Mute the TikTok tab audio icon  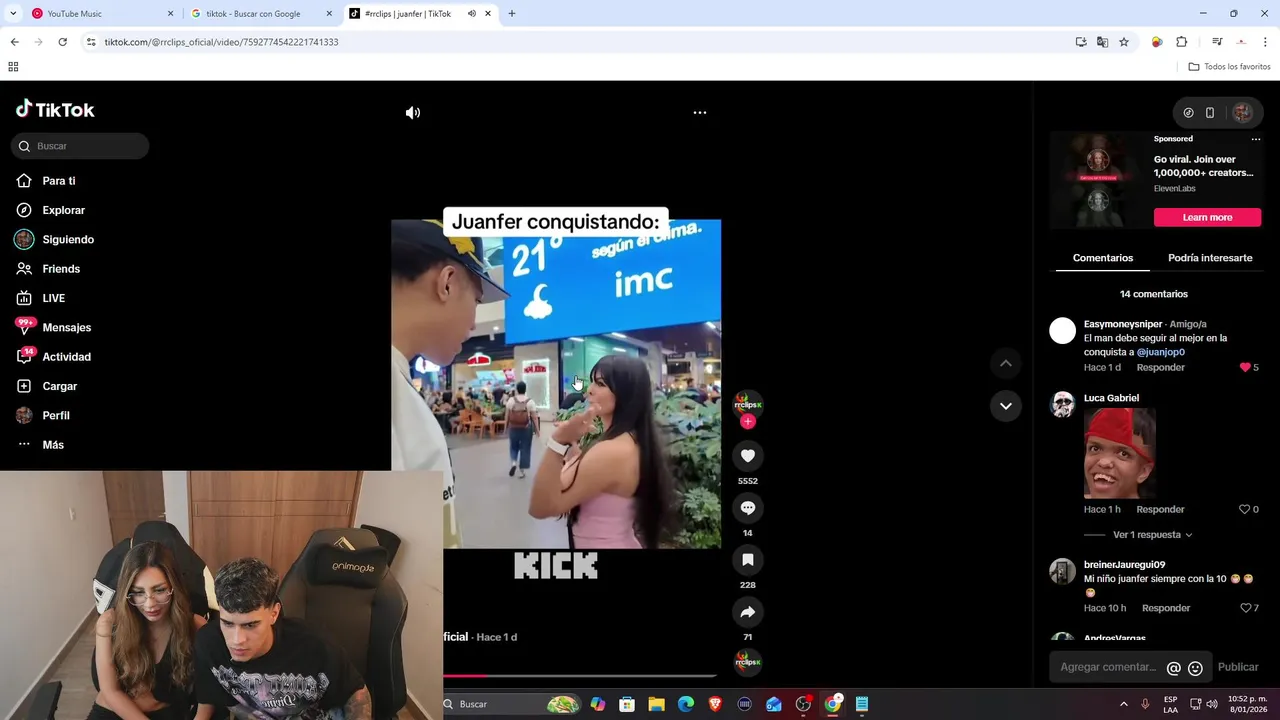pyautogui.click(x=471, y=14)
